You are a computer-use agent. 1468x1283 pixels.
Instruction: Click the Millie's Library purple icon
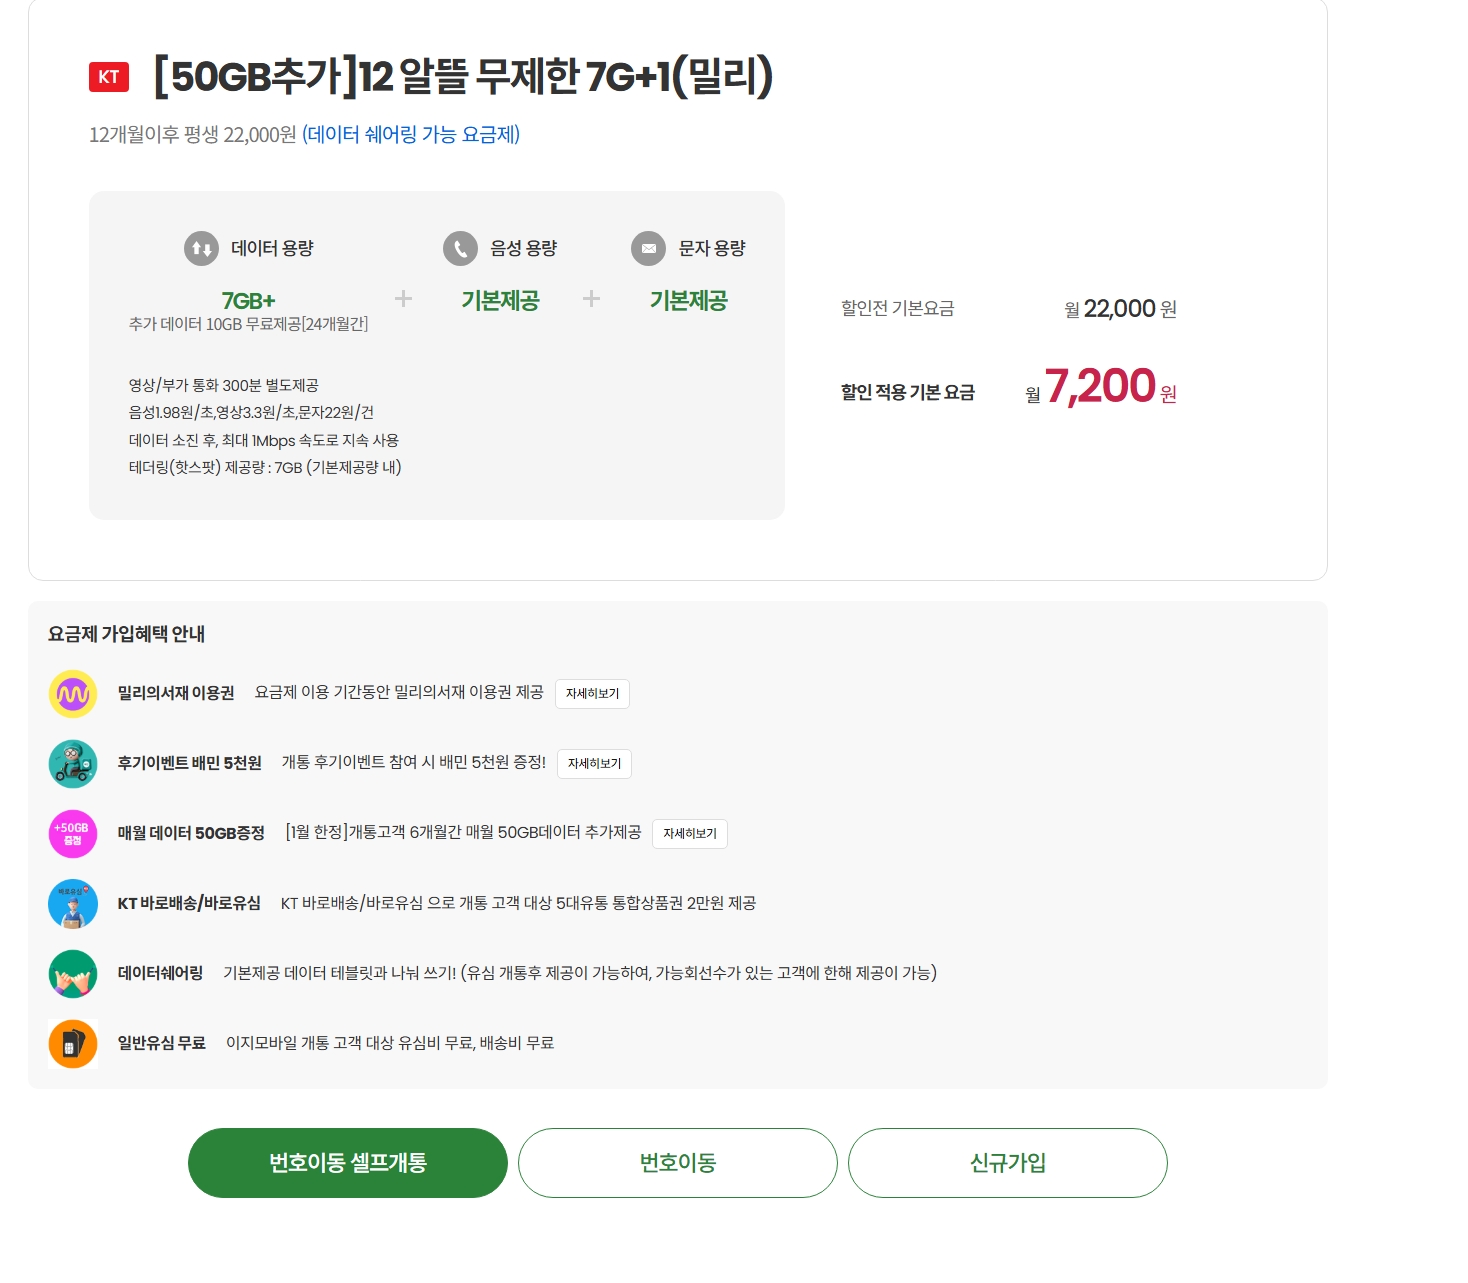pos(73,694)
